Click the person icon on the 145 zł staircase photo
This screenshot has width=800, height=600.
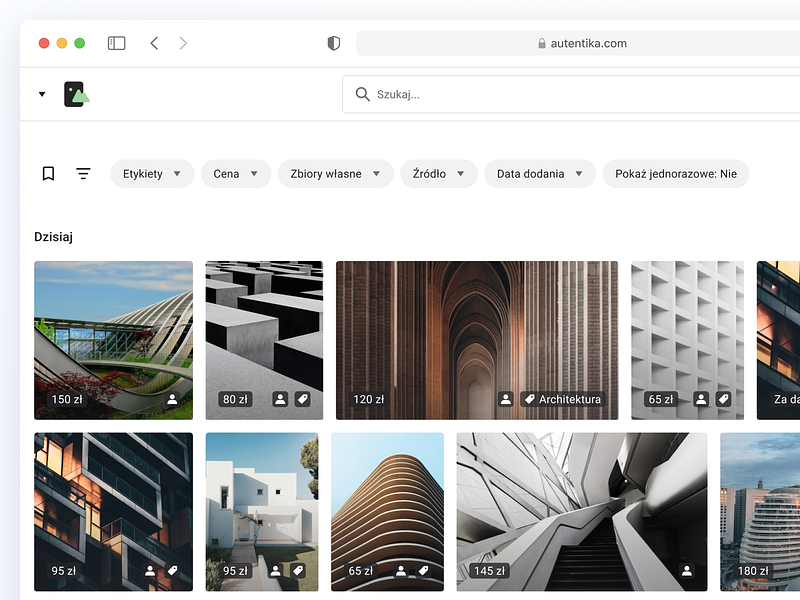(x=687, y=570)
